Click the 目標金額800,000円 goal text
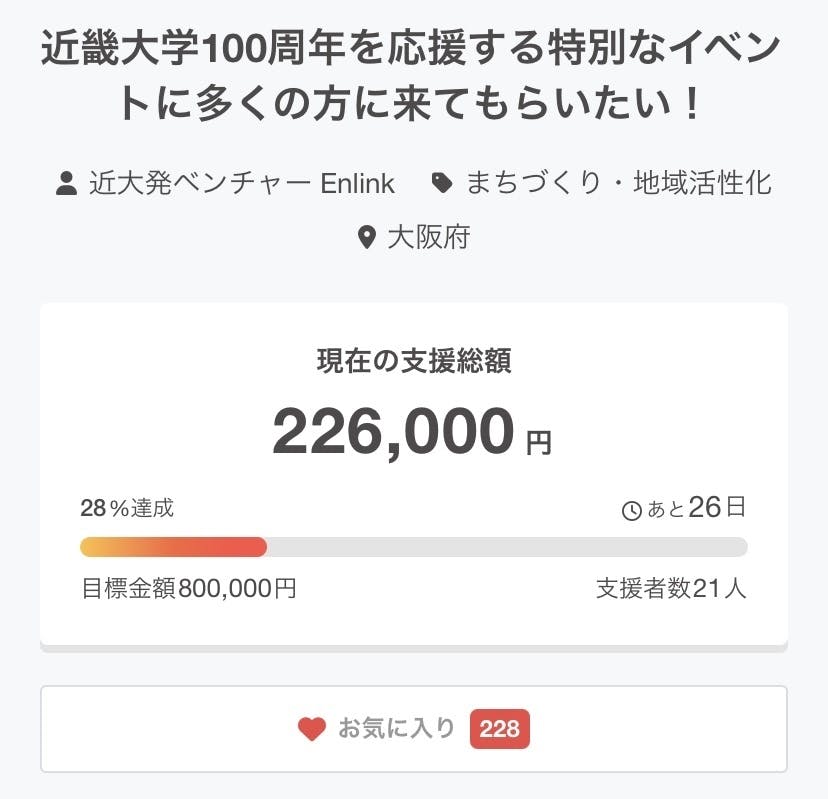Viewport: 828px width, 799px height. [188, 589]
